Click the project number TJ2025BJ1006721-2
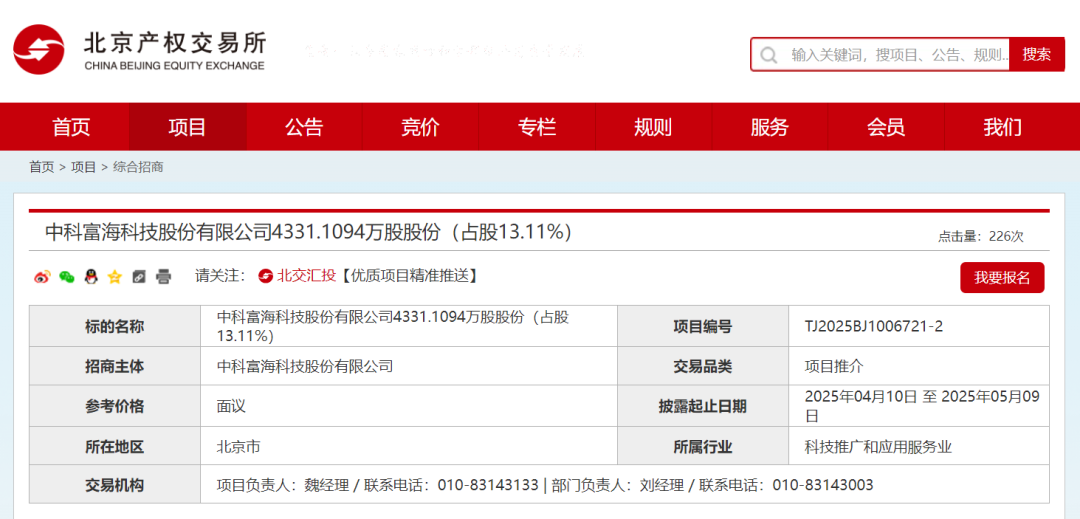The height and width of the screenshot is (519, 1080). [873, 326]
